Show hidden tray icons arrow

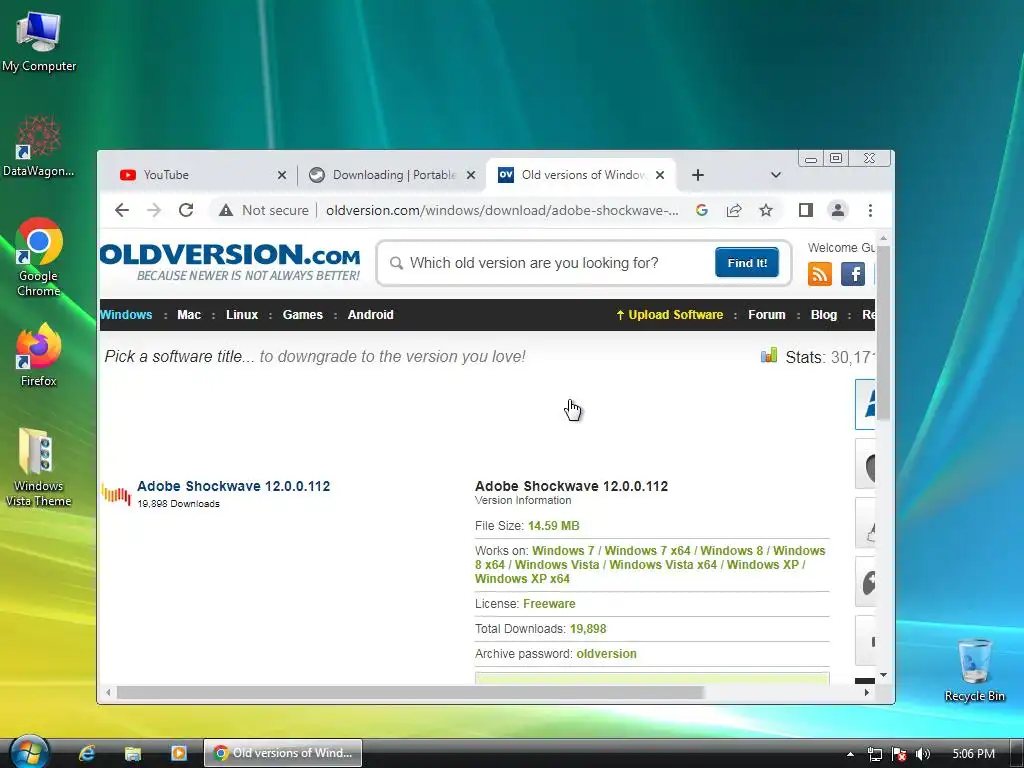[x=850, y=754]
